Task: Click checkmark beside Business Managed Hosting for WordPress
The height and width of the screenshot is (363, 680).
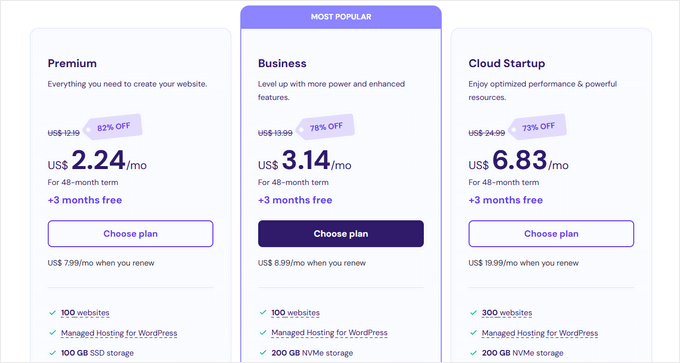Action: point(263,333)
